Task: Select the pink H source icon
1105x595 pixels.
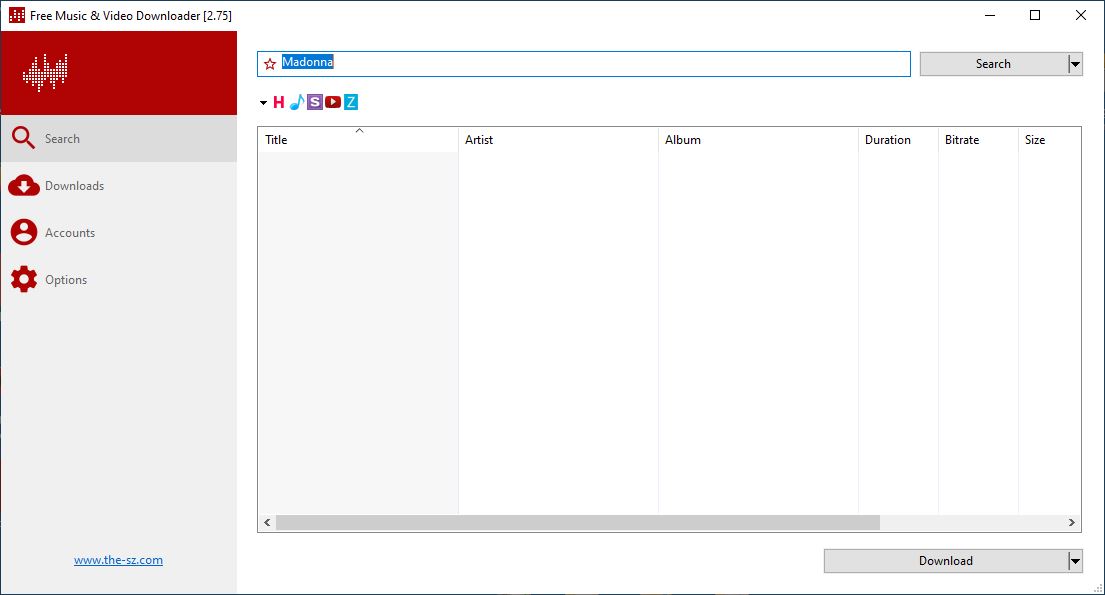Action: pyautogui.click(x=278, y=102)
